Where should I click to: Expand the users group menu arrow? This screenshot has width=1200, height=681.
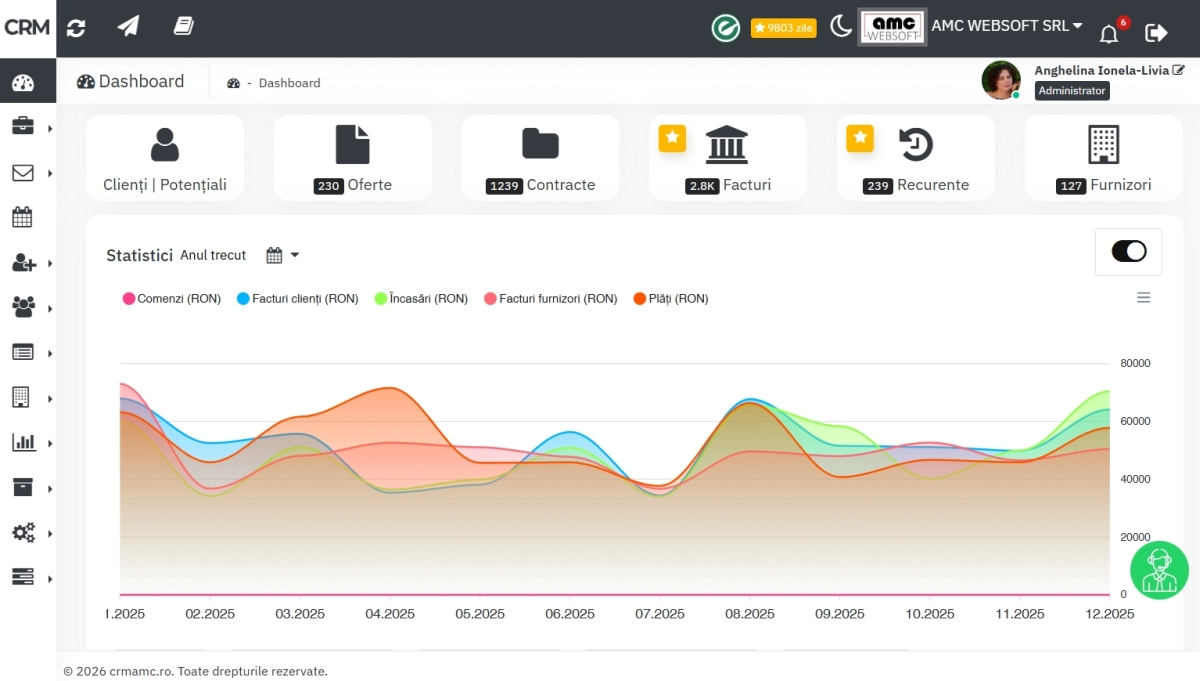(49, 308)
